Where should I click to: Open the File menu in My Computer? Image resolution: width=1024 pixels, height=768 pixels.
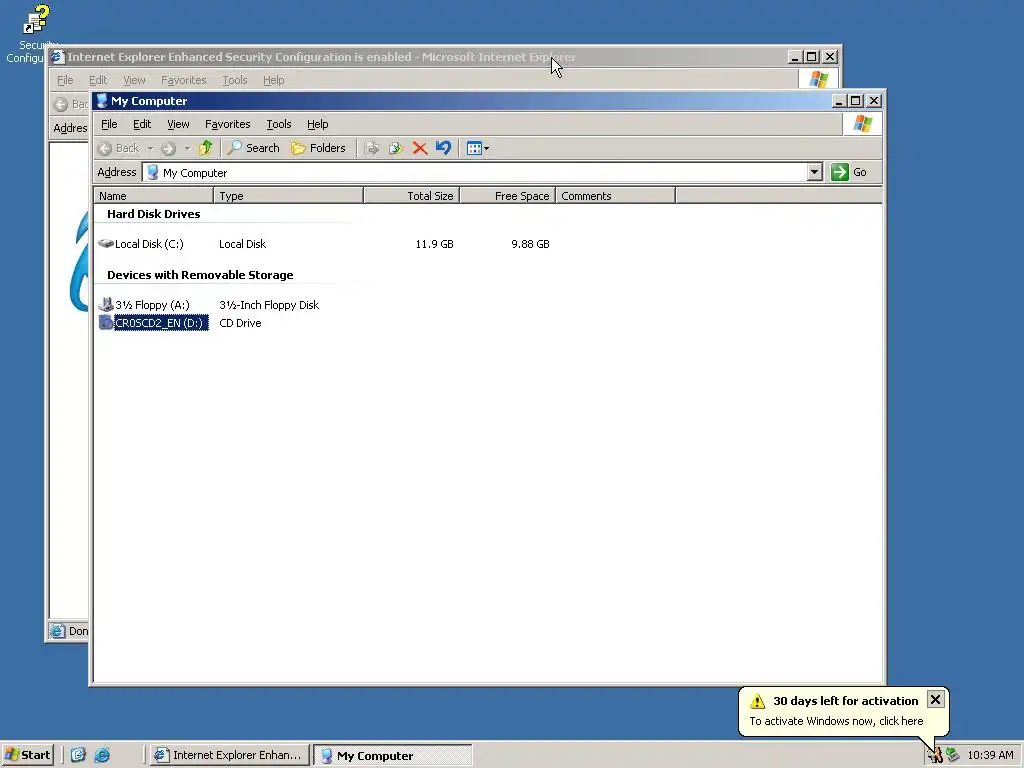point(109,124)
